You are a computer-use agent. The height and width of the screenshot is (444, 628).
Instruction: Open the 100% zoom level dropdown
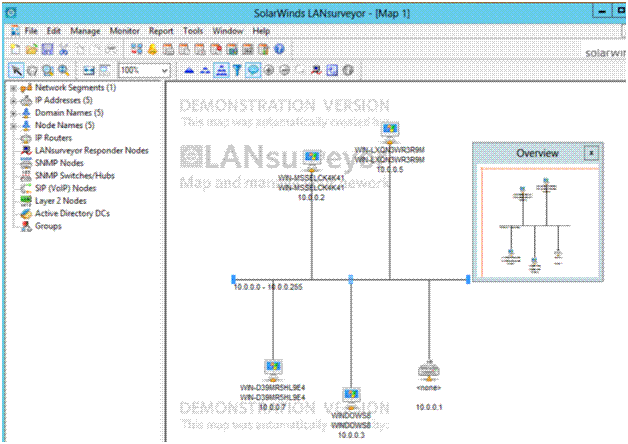click(x=164, y=71)
